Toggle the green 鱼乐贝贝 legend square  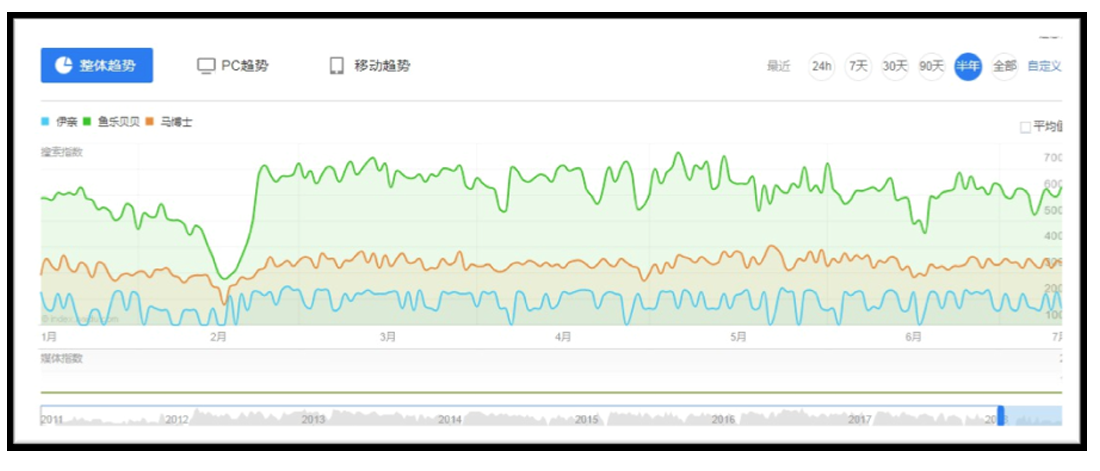click(87, 122)
